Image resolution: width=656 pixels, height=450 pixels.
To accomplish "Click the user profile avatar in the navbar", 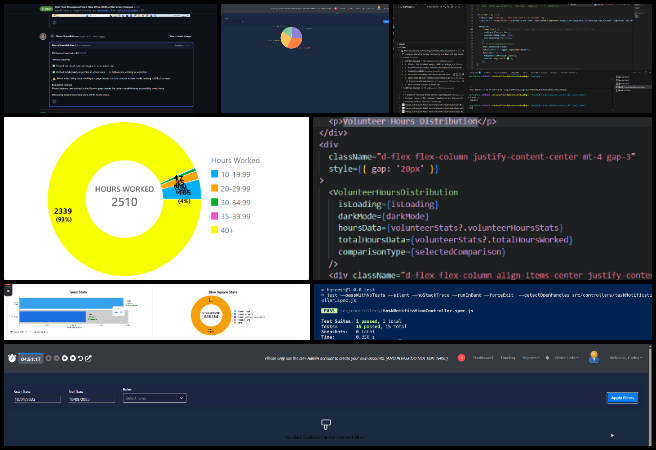I will pos(593,357).
